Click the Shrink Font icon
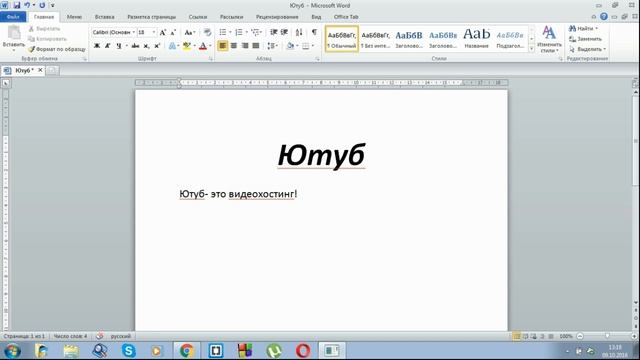Screen dimensions: 640x360 click(173, 32)
